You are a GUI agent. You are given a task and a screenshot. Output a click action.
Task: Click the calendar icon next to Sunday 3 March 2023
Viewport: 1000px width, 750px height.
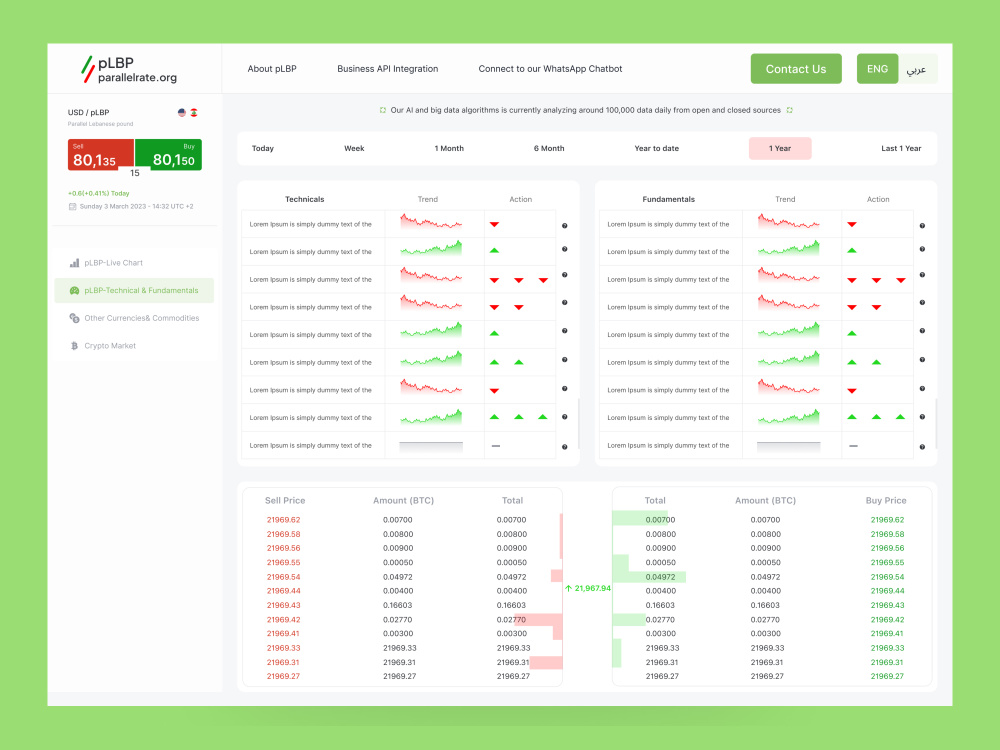click(x=72, y=207)
